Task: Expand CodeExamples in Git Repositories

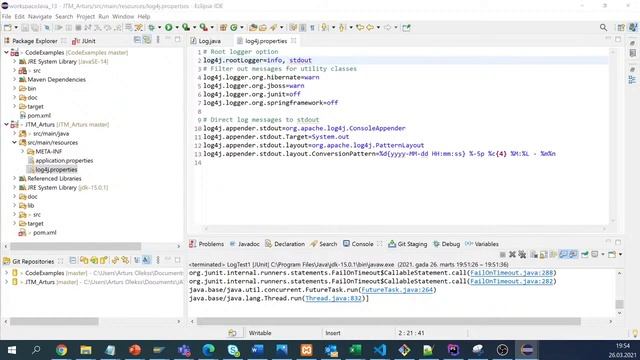Action: click(6, 273)
